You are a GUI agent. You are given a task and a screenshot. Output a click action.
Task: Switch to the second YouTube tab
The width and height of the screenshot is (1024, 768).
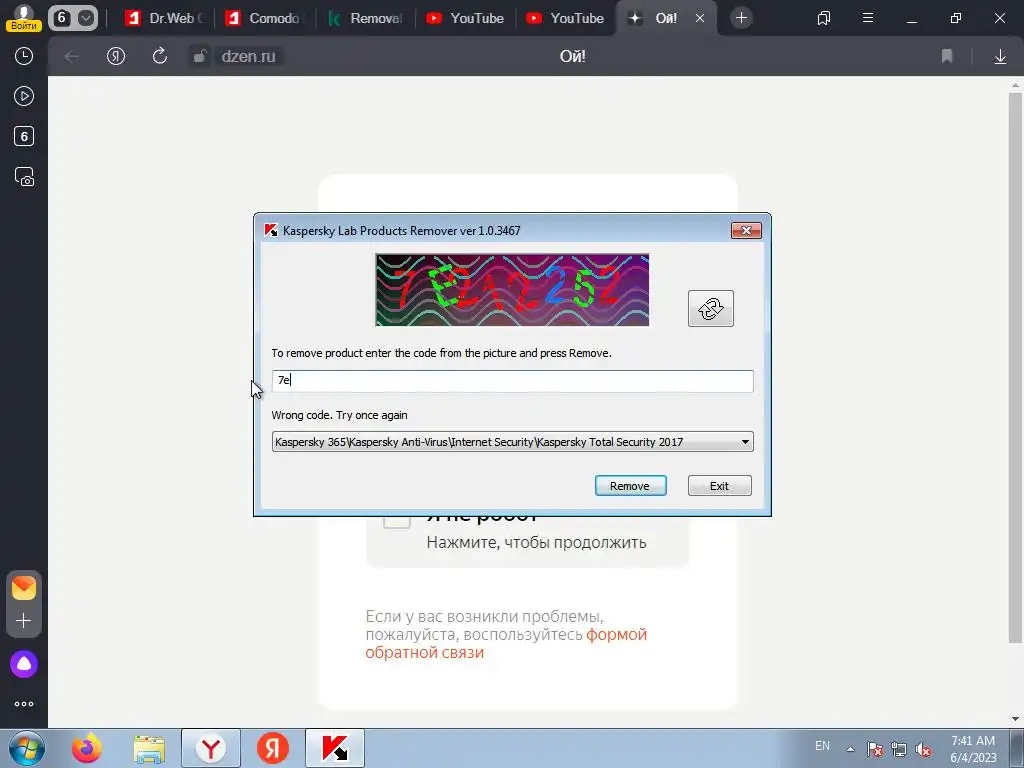(x=565, y=18)
